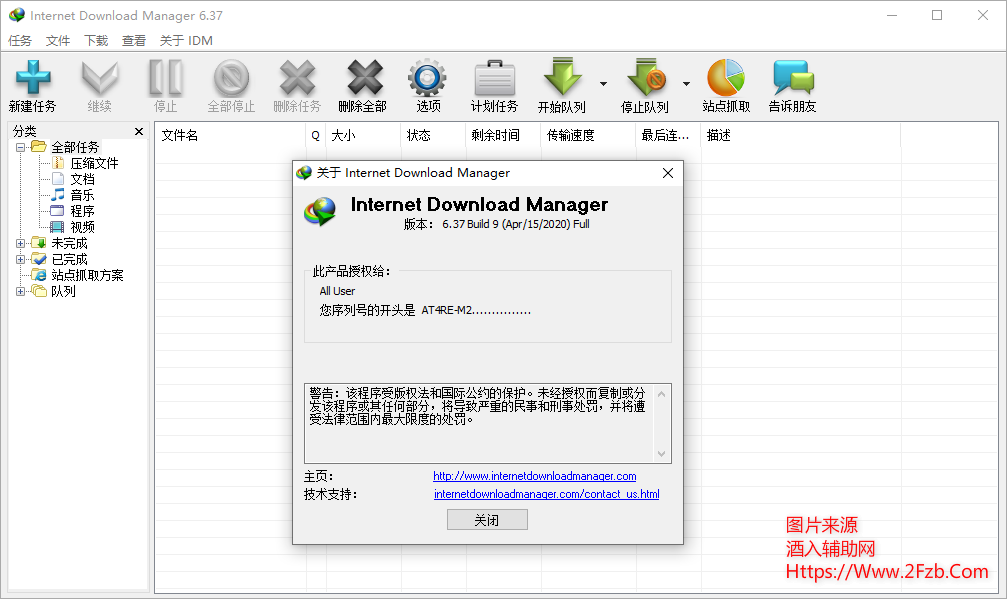Click the 开始队列 (start queue) icon
1007x599 pixels.
[x=562, y=79]
